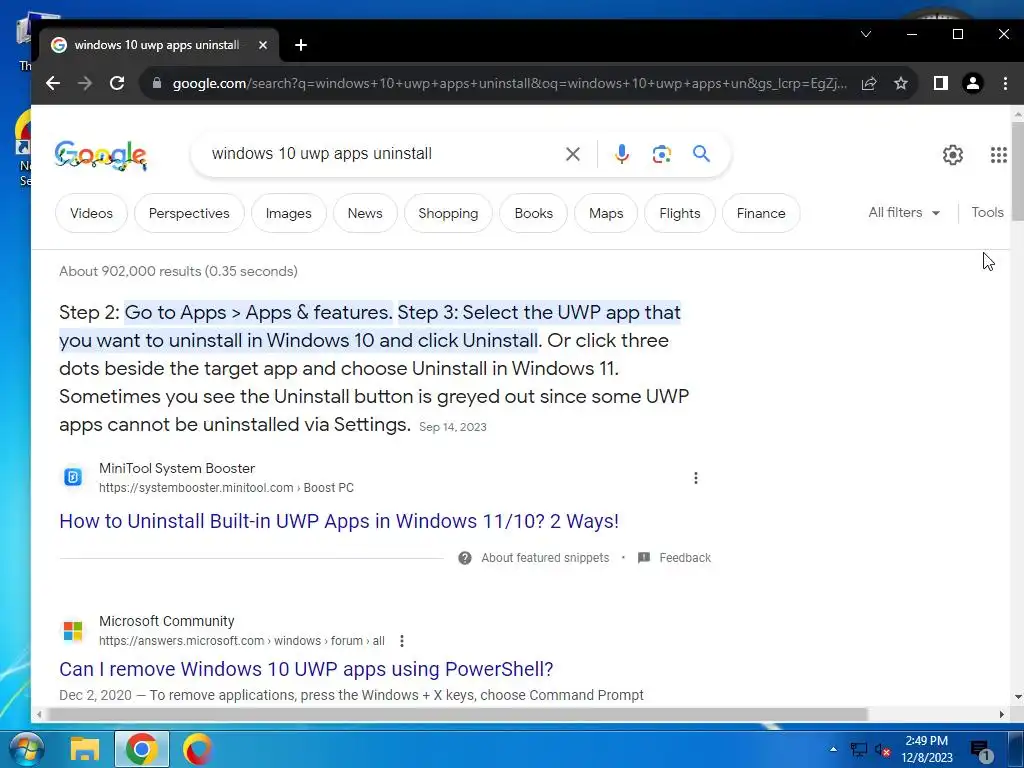Click the muted volume tray icon

[x=882, y=750]
